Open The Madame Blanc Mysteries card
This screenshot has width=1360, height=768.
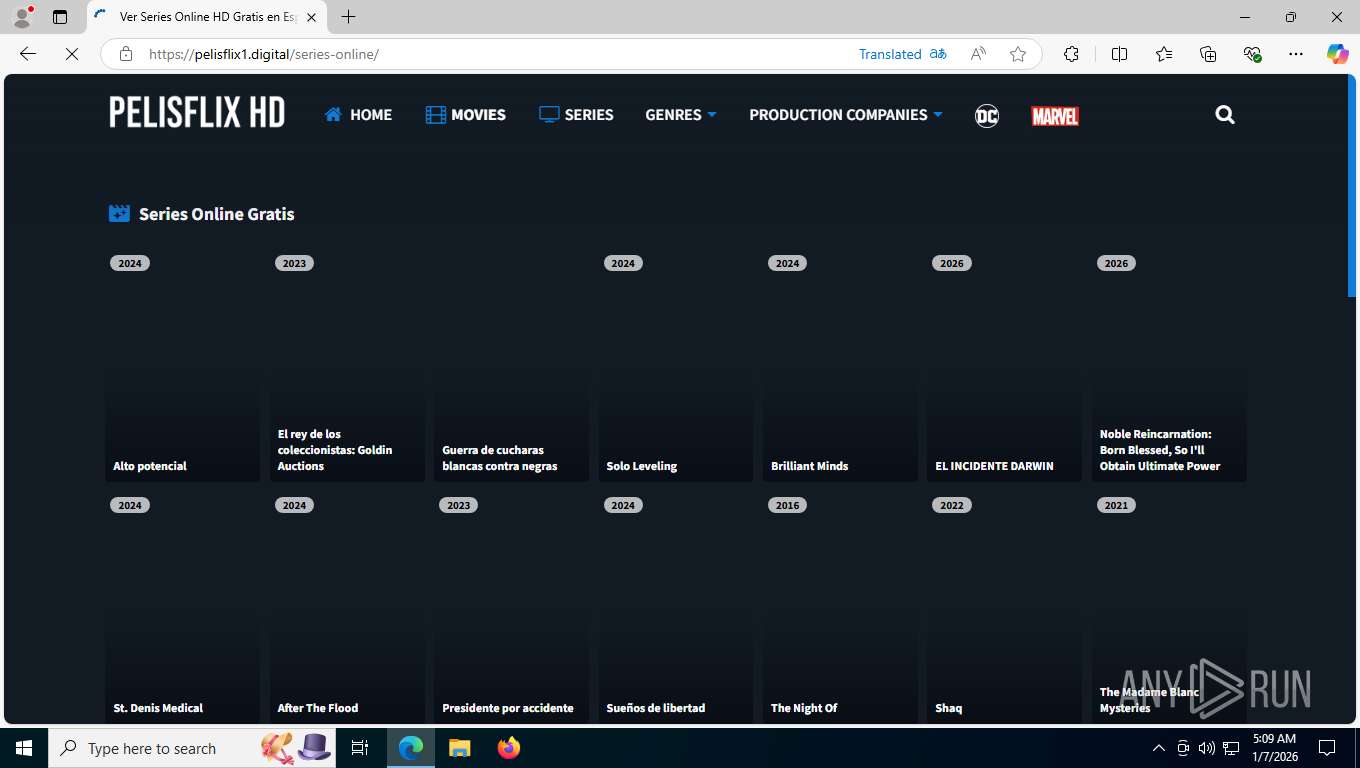tap(1169, 607)
